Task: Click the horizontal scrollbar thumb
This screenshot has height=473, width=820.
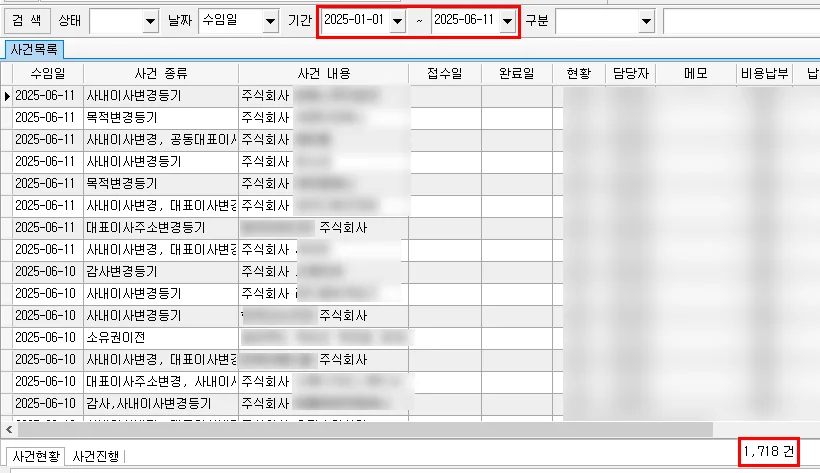Action: 365,430
